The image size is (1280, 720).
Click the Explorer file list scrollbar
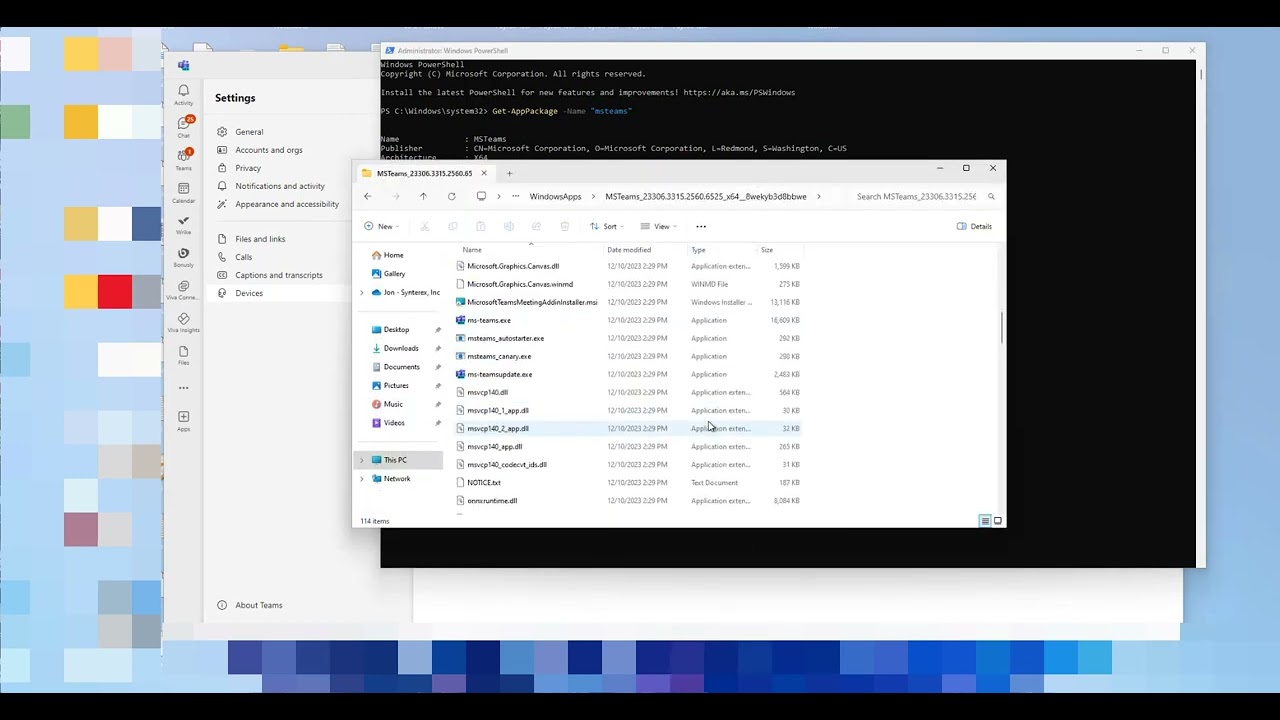coord(1001,329)
